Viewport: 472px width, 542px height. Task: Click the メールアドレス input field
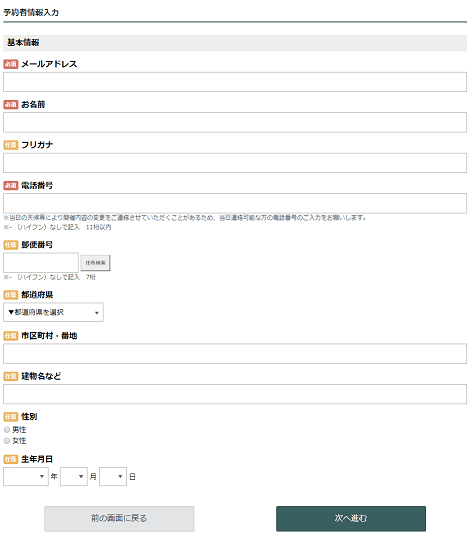click(235, 82)
